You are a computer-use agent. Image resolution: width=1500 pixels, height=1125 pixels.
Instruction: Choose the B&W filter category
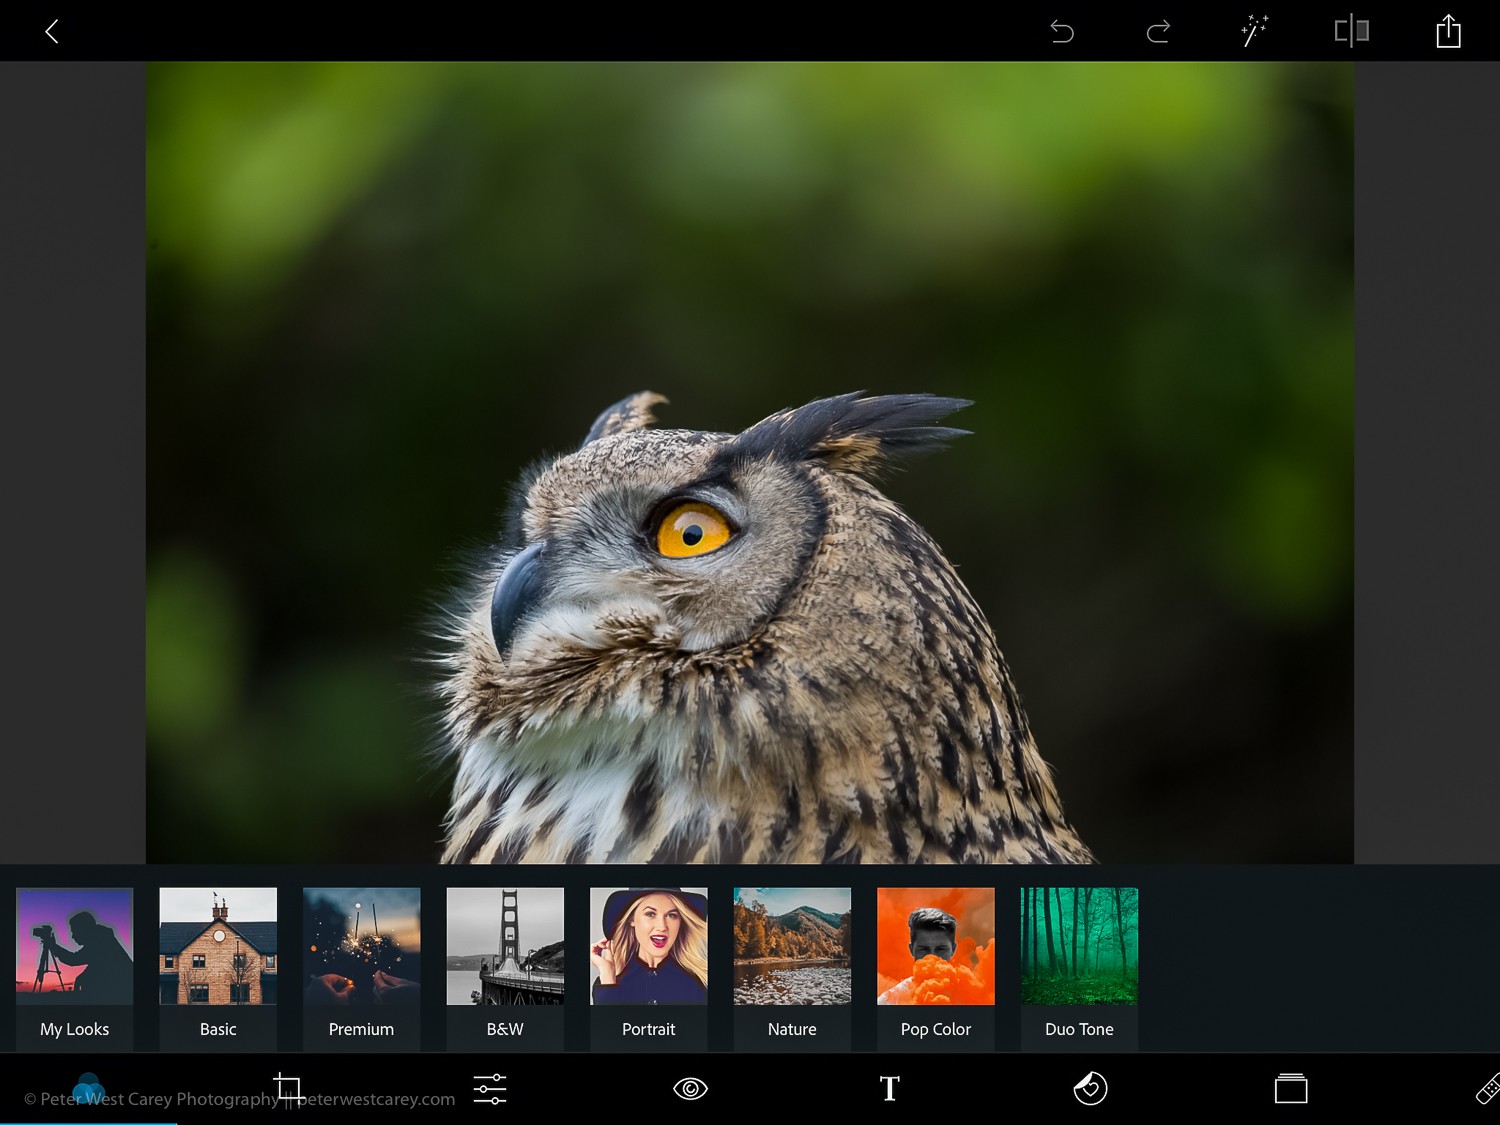[505, 967]
